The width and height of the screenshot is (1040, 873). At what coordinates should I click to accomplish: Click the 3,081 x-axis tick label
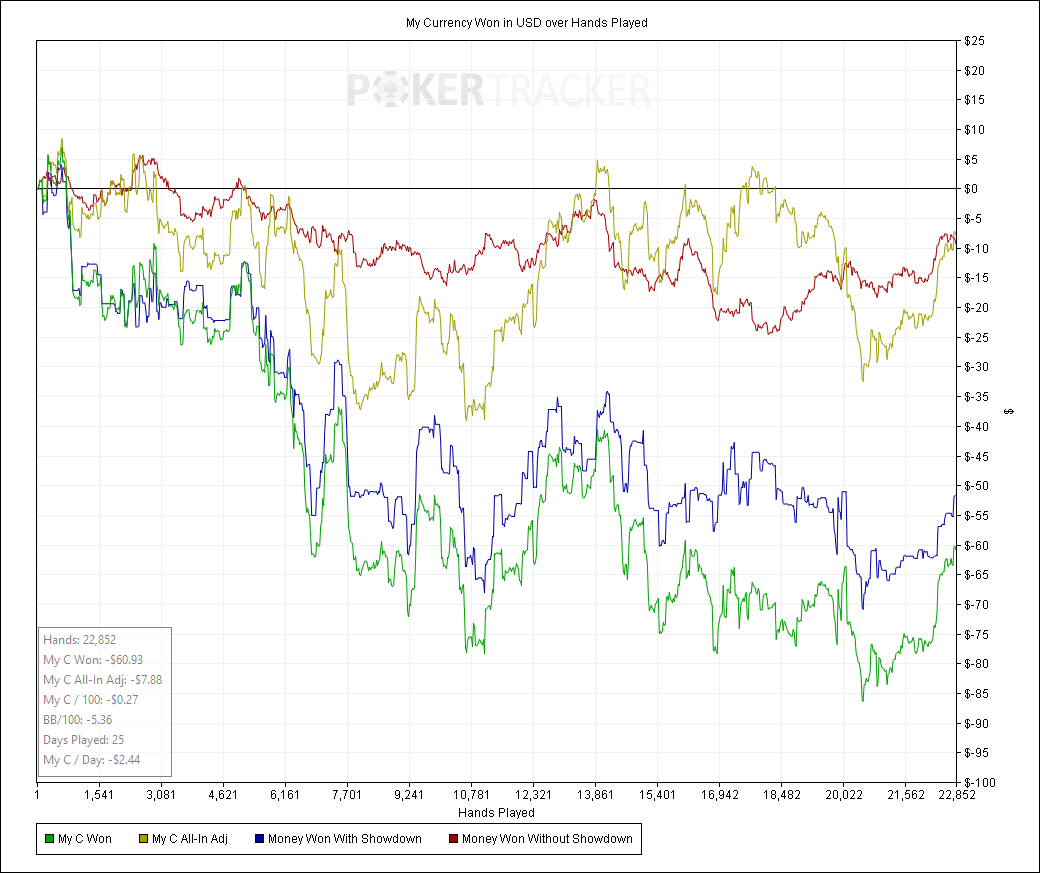(x=161, y=795)
